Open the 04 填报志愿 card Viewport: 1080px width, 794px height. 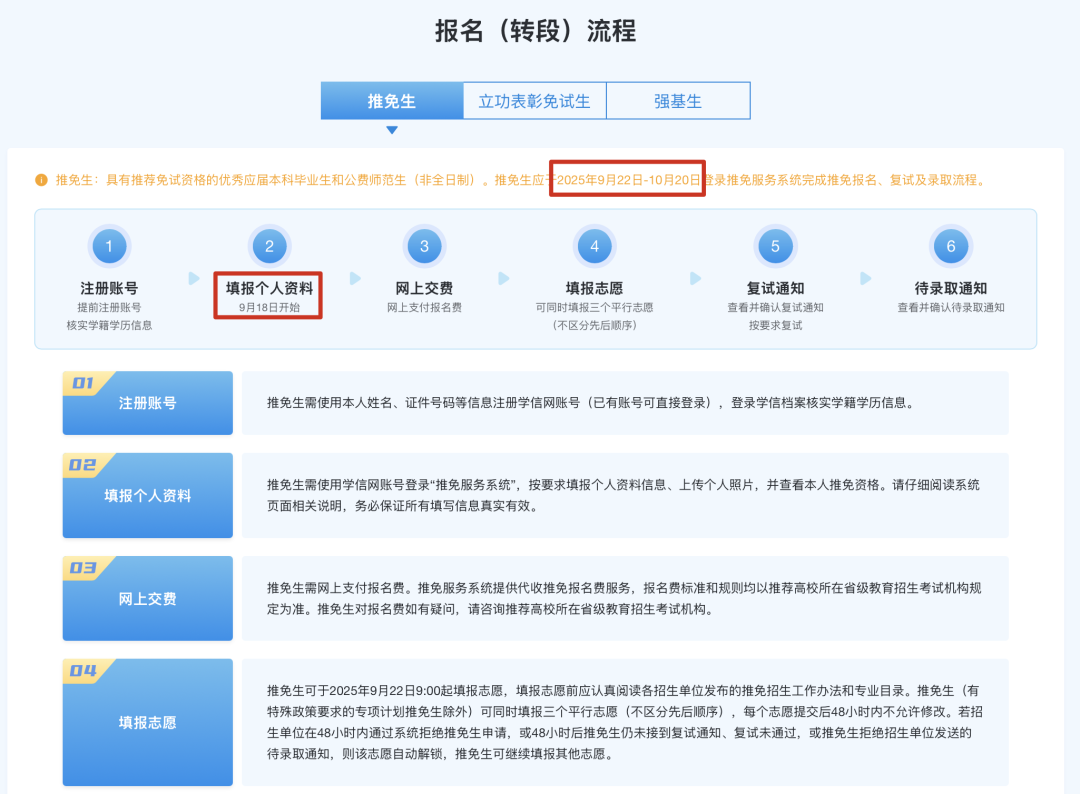147,721
